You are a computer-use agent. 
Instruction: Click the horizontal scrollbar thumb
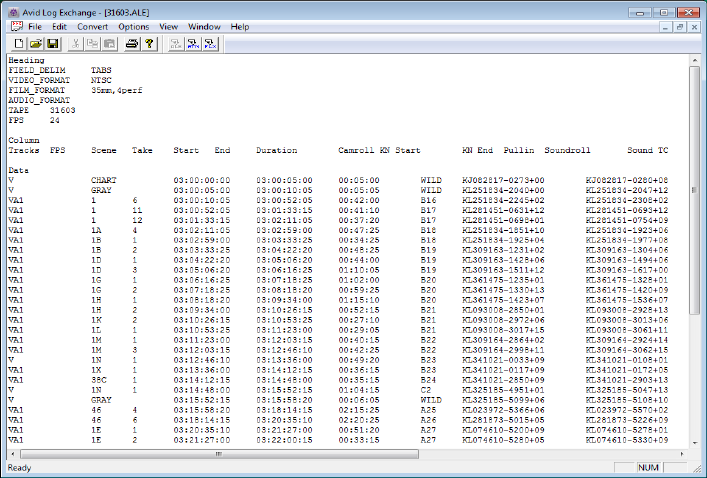point(219,454)
